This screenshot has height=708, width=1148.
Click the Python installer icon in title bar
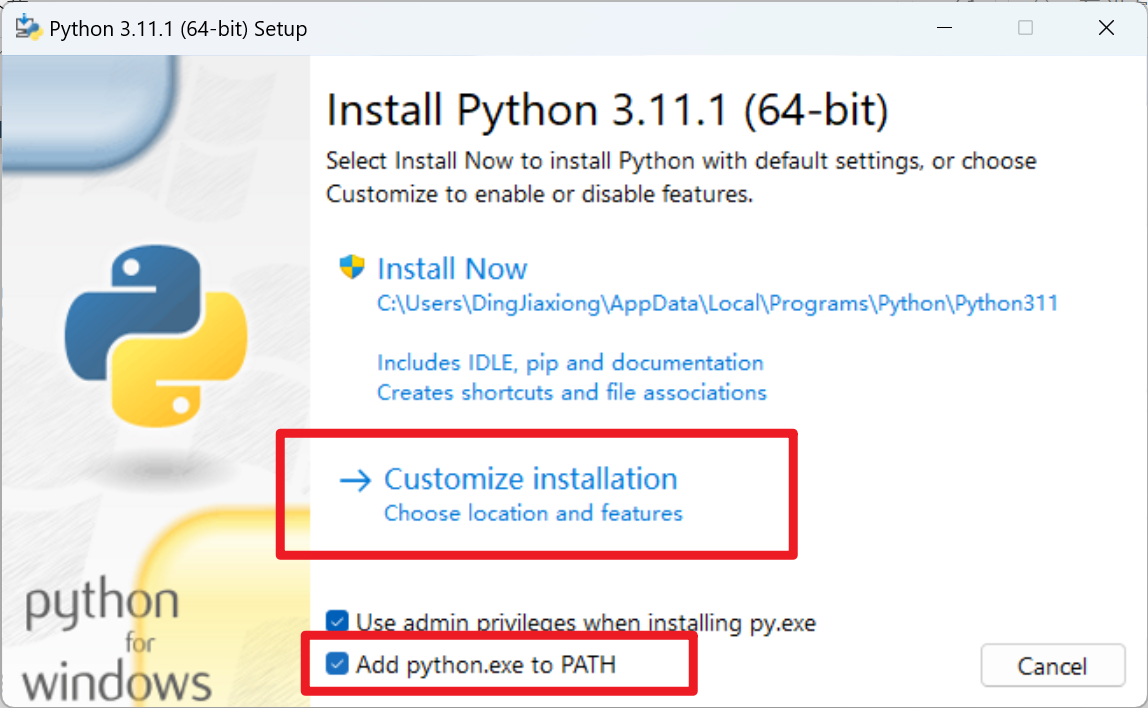[x=27, y=27]
